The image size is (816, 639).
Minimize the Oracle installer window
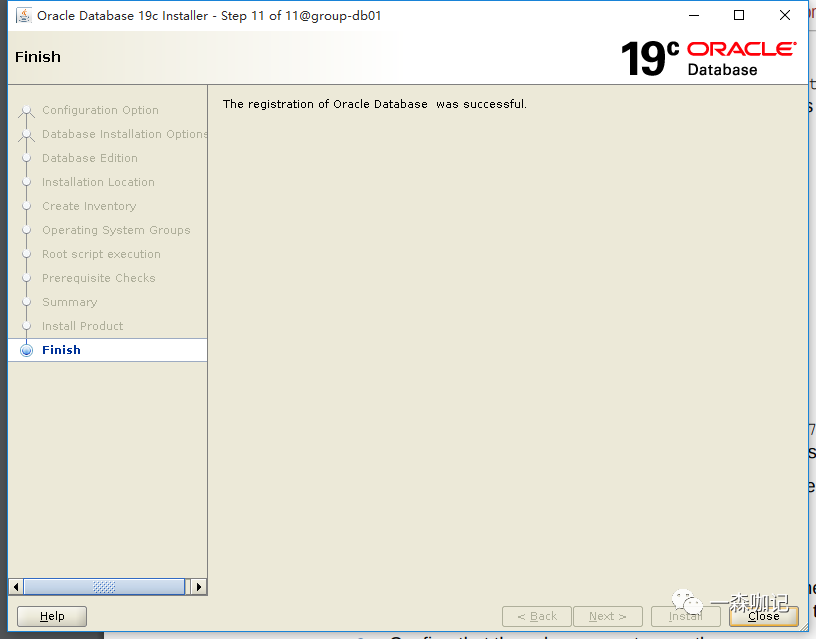pos(694,16)
